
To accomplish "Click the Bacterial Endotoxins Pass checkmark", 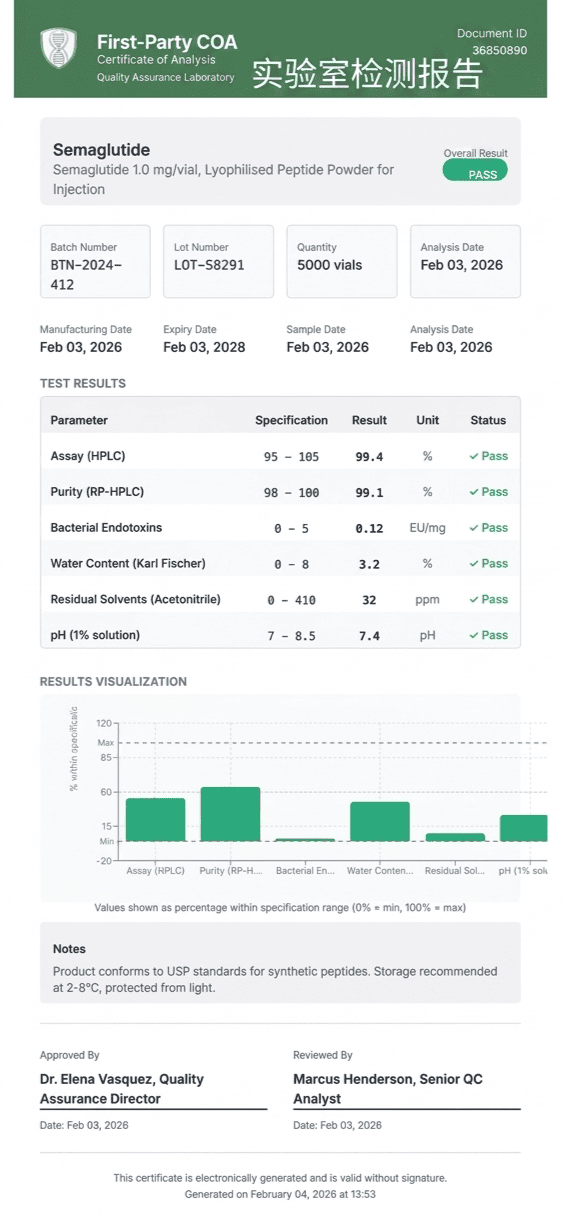I will coord(474,528).
